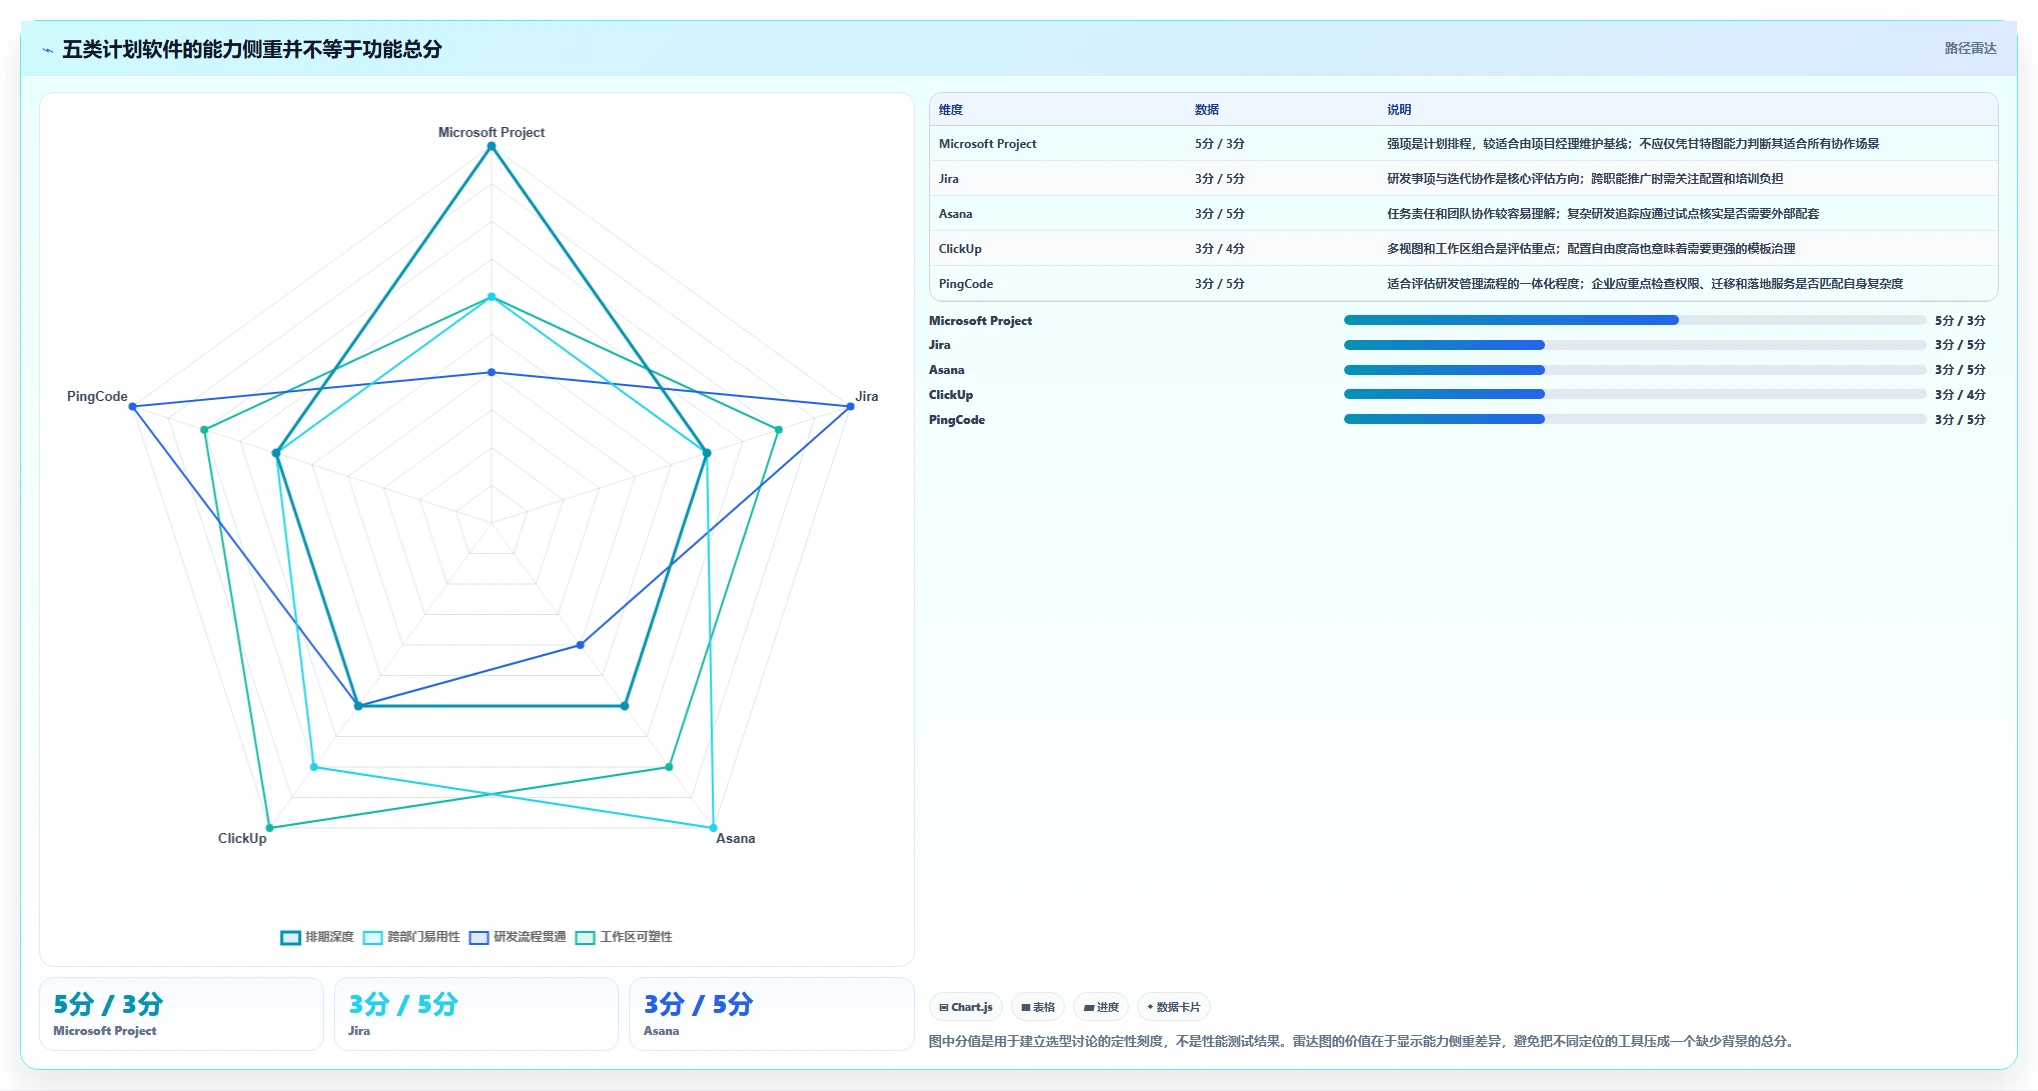The image size is (2038, 1091).
Task: Click the Asana description text in table
Action: point(1603,214)
